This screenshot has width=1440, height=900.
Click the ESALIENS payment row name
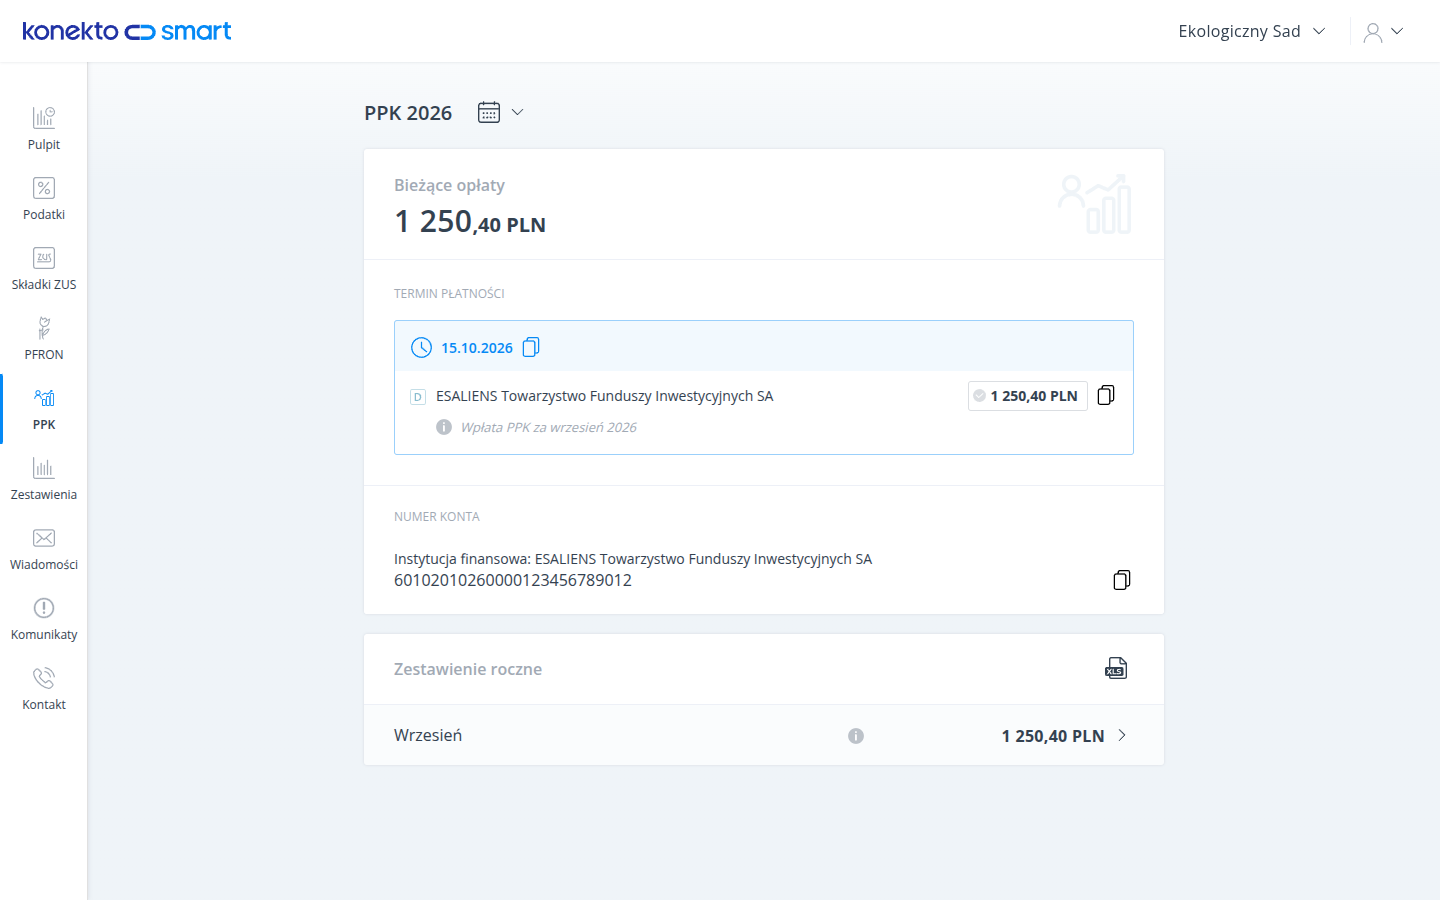tap(605, 396)
